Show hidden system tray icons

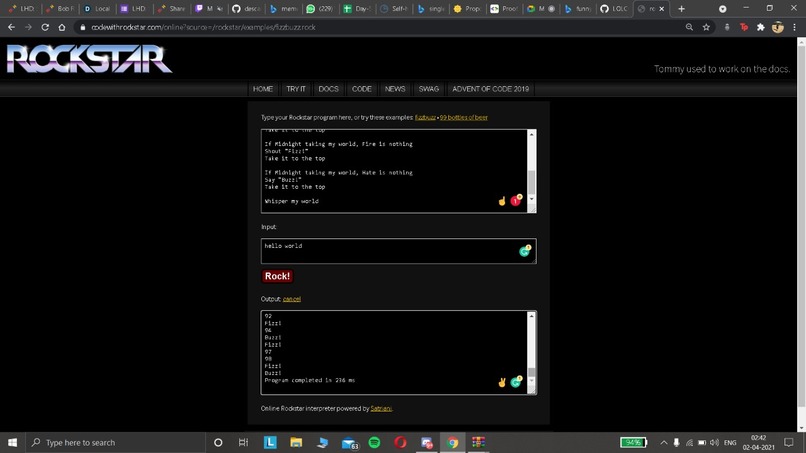coord(664,443)
